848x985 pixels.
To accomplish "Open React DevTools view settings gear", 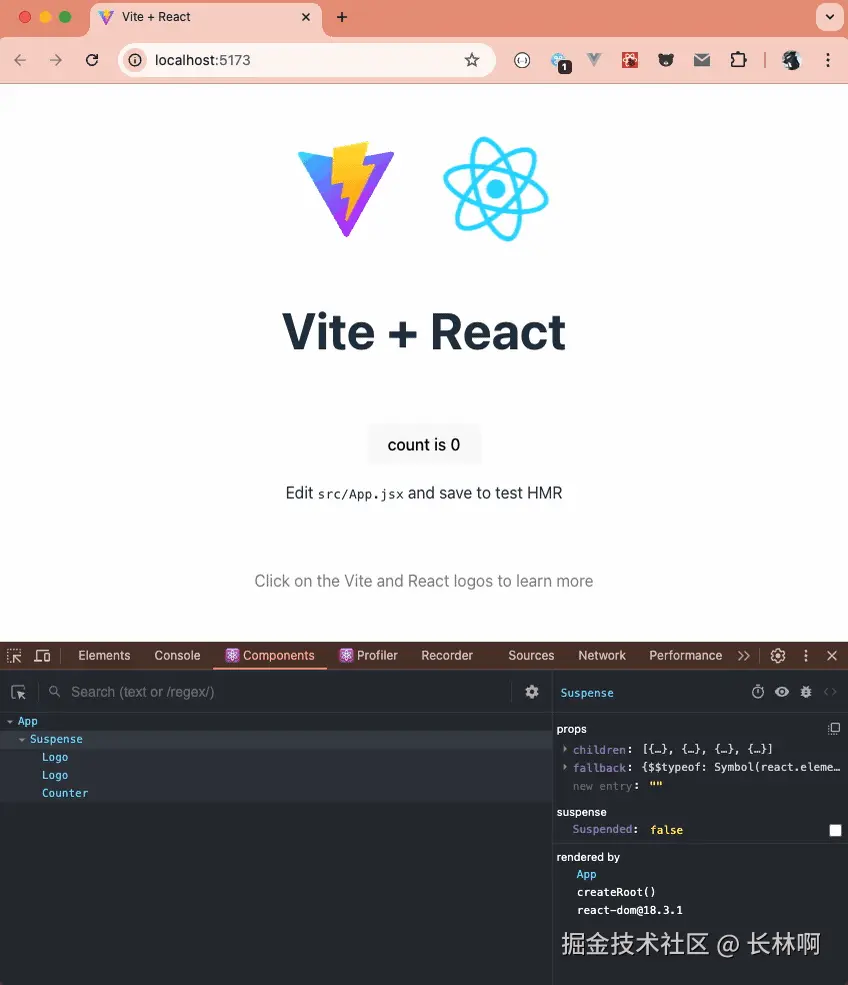I will click(532, 692).
